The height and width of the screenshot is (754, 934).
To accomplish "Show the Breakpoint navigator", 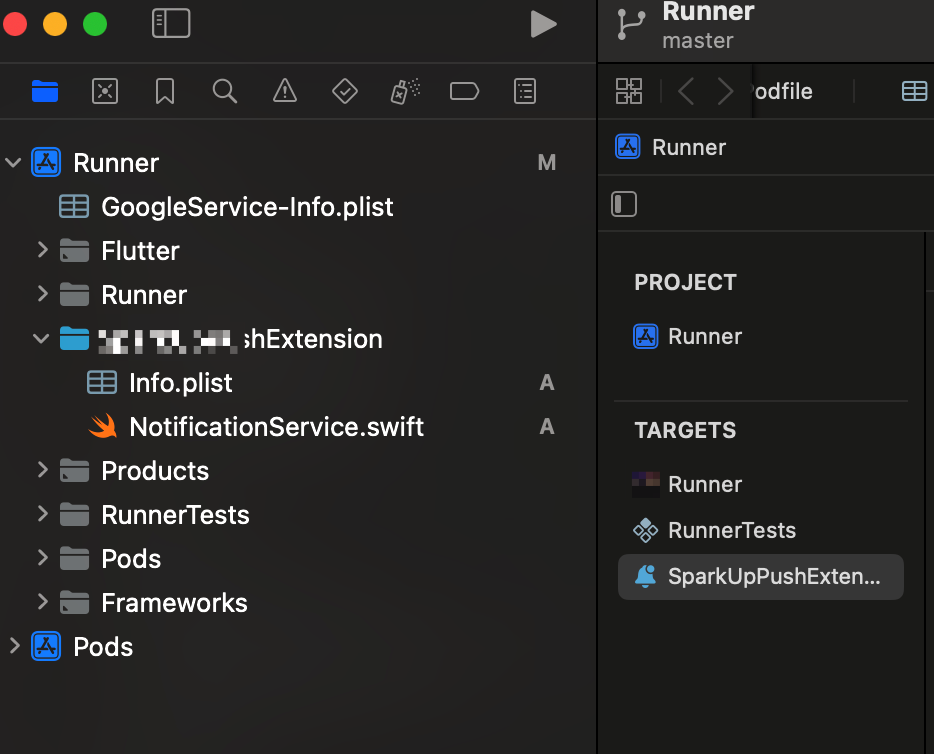I will pos(465,92).
